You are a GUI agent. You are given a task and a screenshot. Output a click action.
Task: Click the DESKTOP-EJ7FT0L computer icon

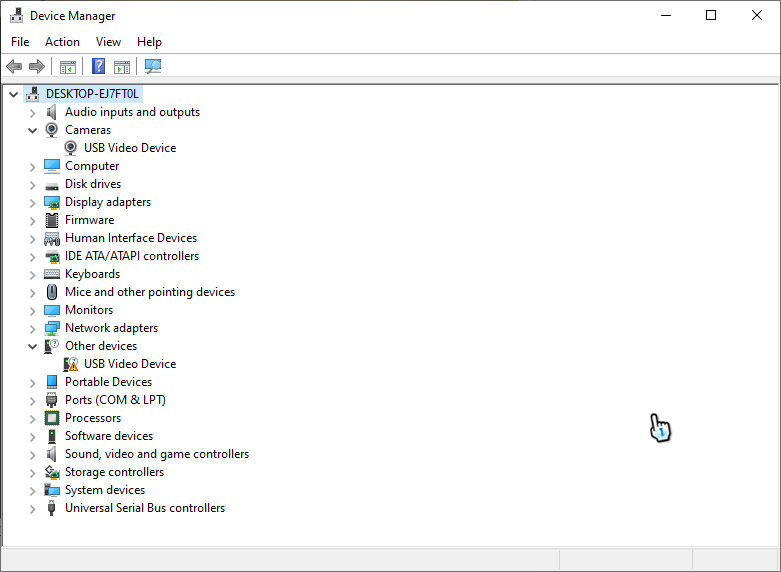(x=32, y=94)
